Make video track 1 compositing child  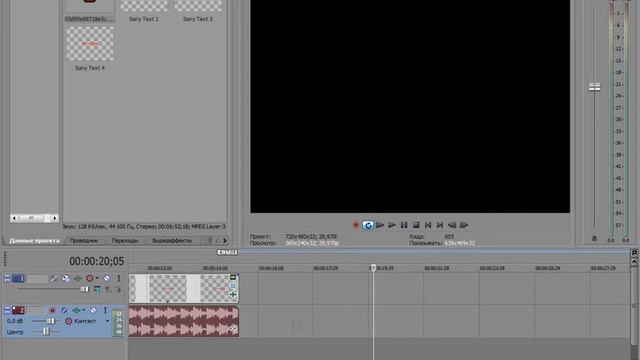click(x=118, y=289)
